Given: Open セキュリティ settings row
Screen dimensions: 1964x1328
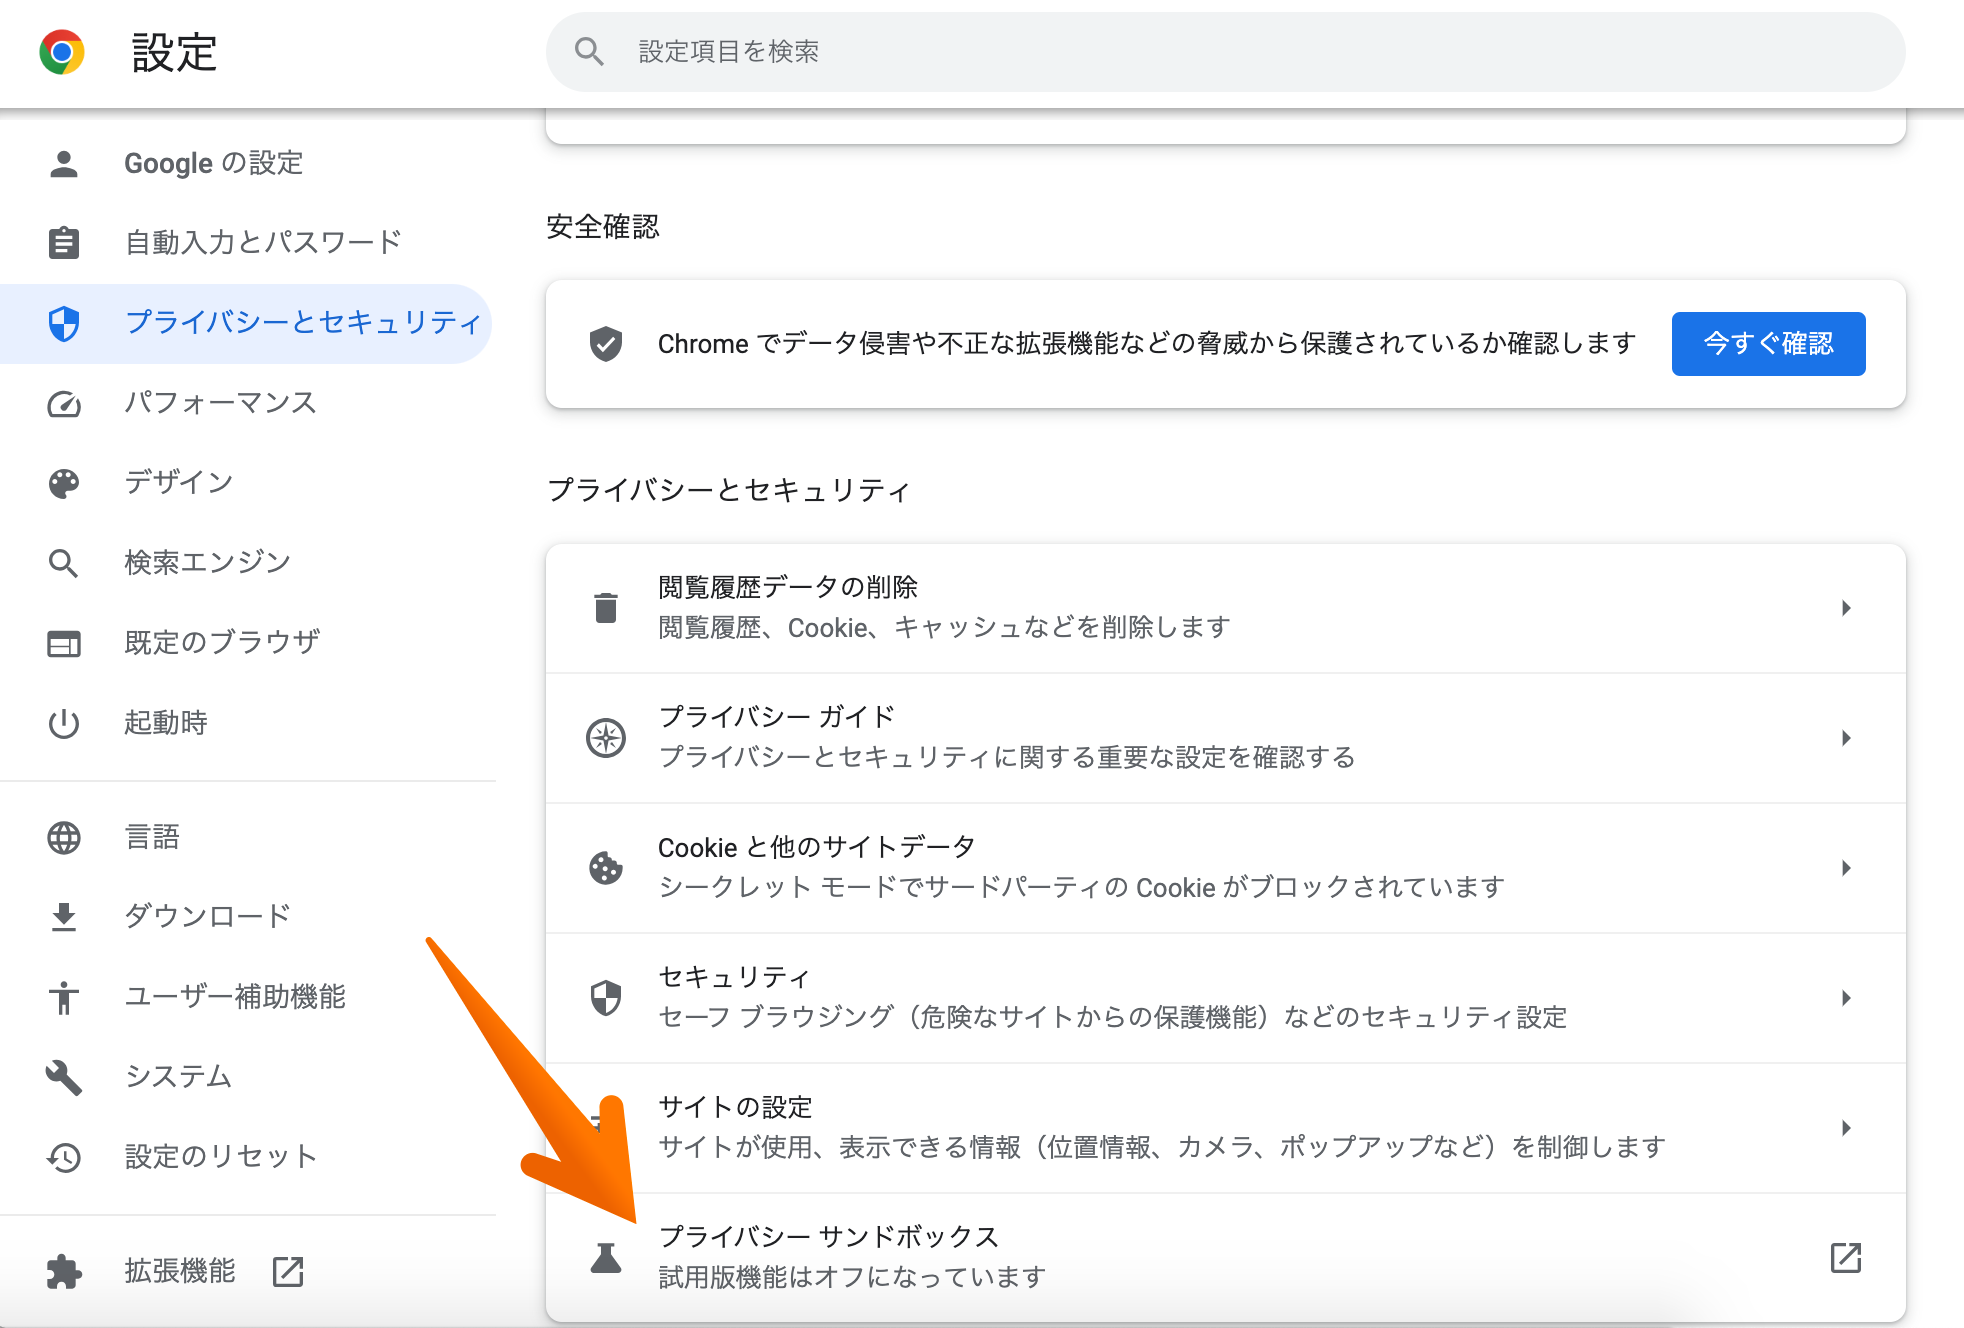Looking at the screenshot, I should pyautogui.click(x=1225, y=998).
